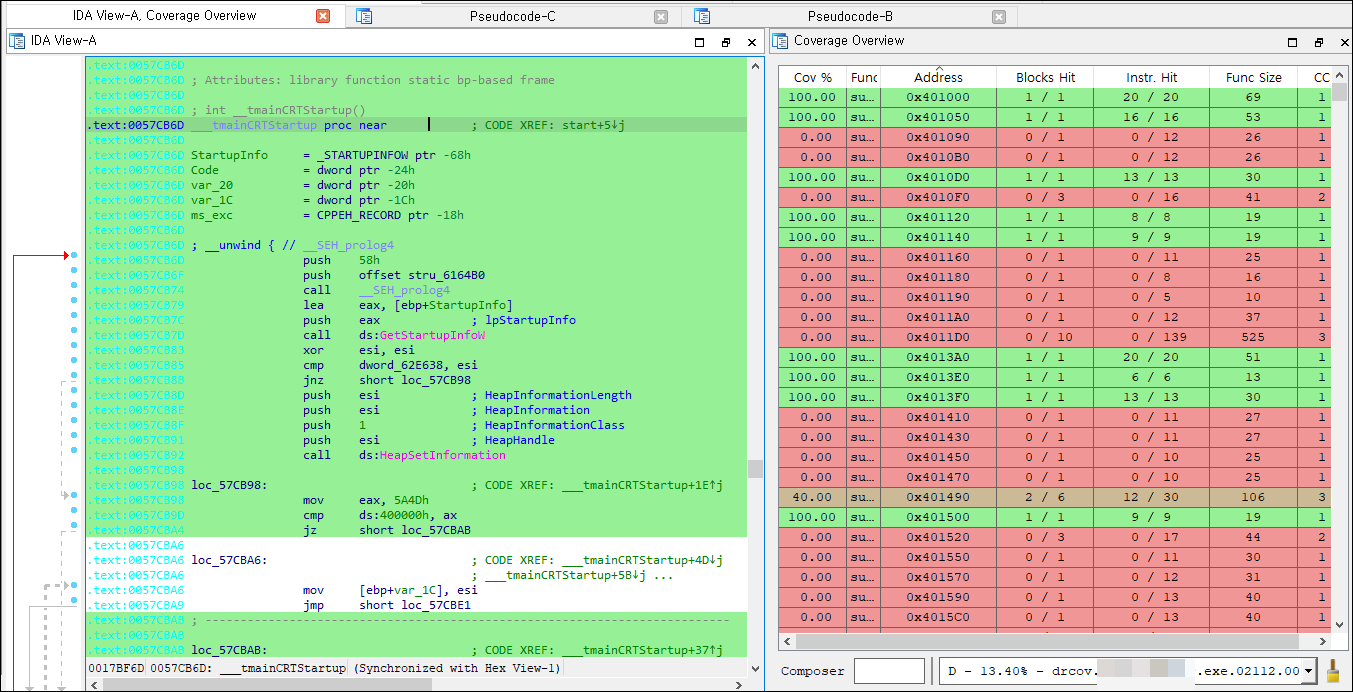Select the 0x401000 function row
Screen dimensions: 1353x692
(x=1055, y=97)
